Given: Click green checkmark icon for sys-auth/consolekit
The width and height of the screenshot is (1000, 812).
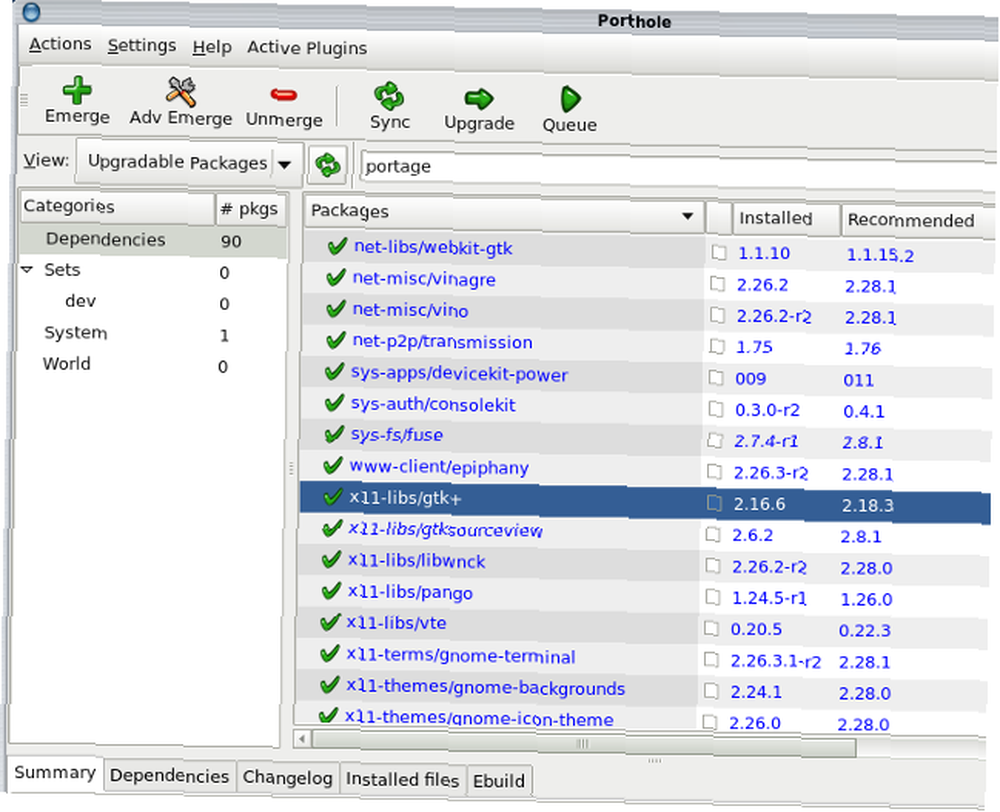Looking at the screenshot, I should tap(334, 403).
